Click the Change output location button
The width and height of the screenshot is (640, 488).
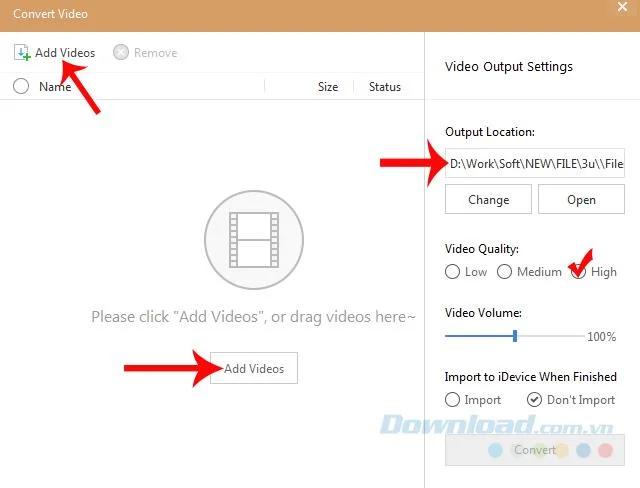point(488,199)
